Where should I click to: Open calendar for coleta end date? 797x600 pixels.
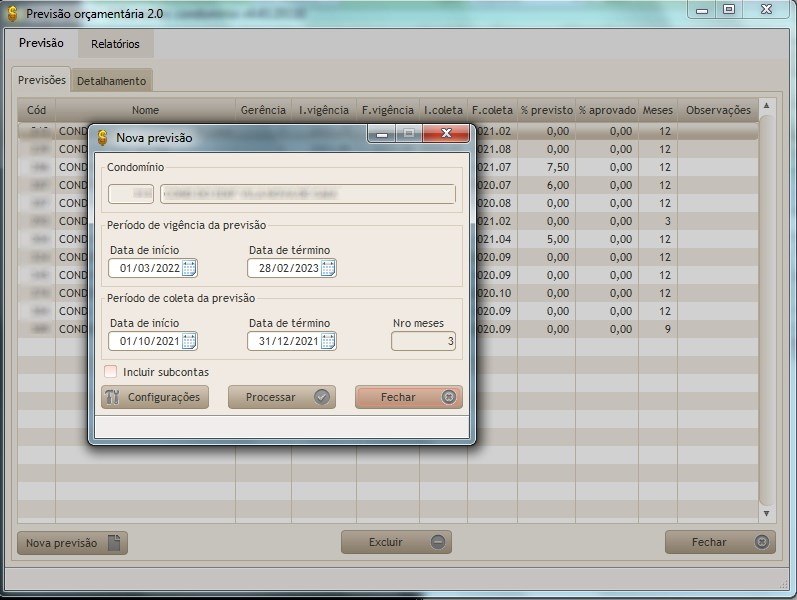pyautogui.click(x=328, y=341)
